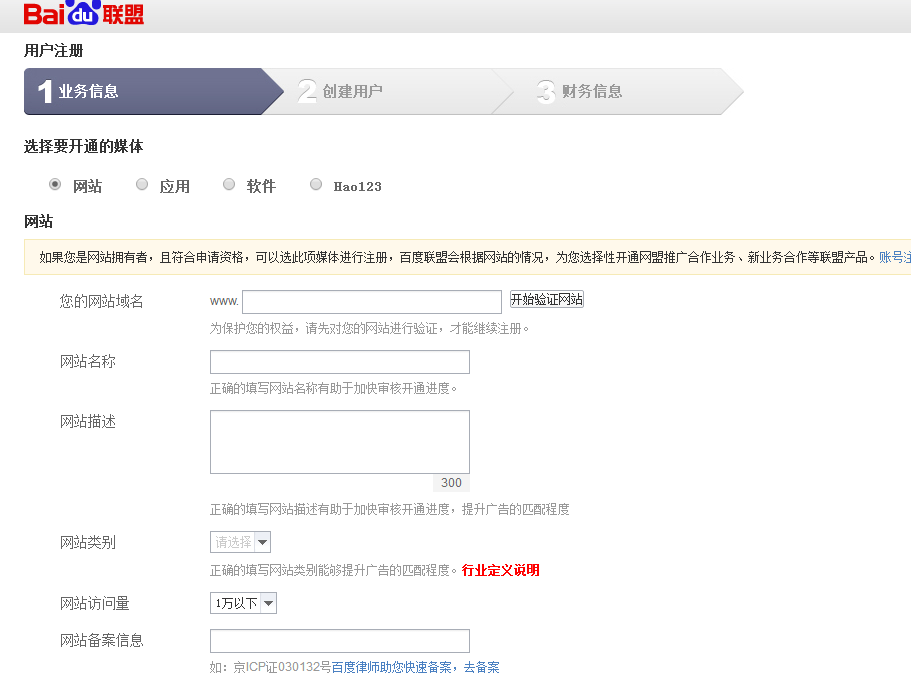The width and height of the screenshot is (911, 686).
Task: Click the 网站访问量 label
Action: point(95,604)
